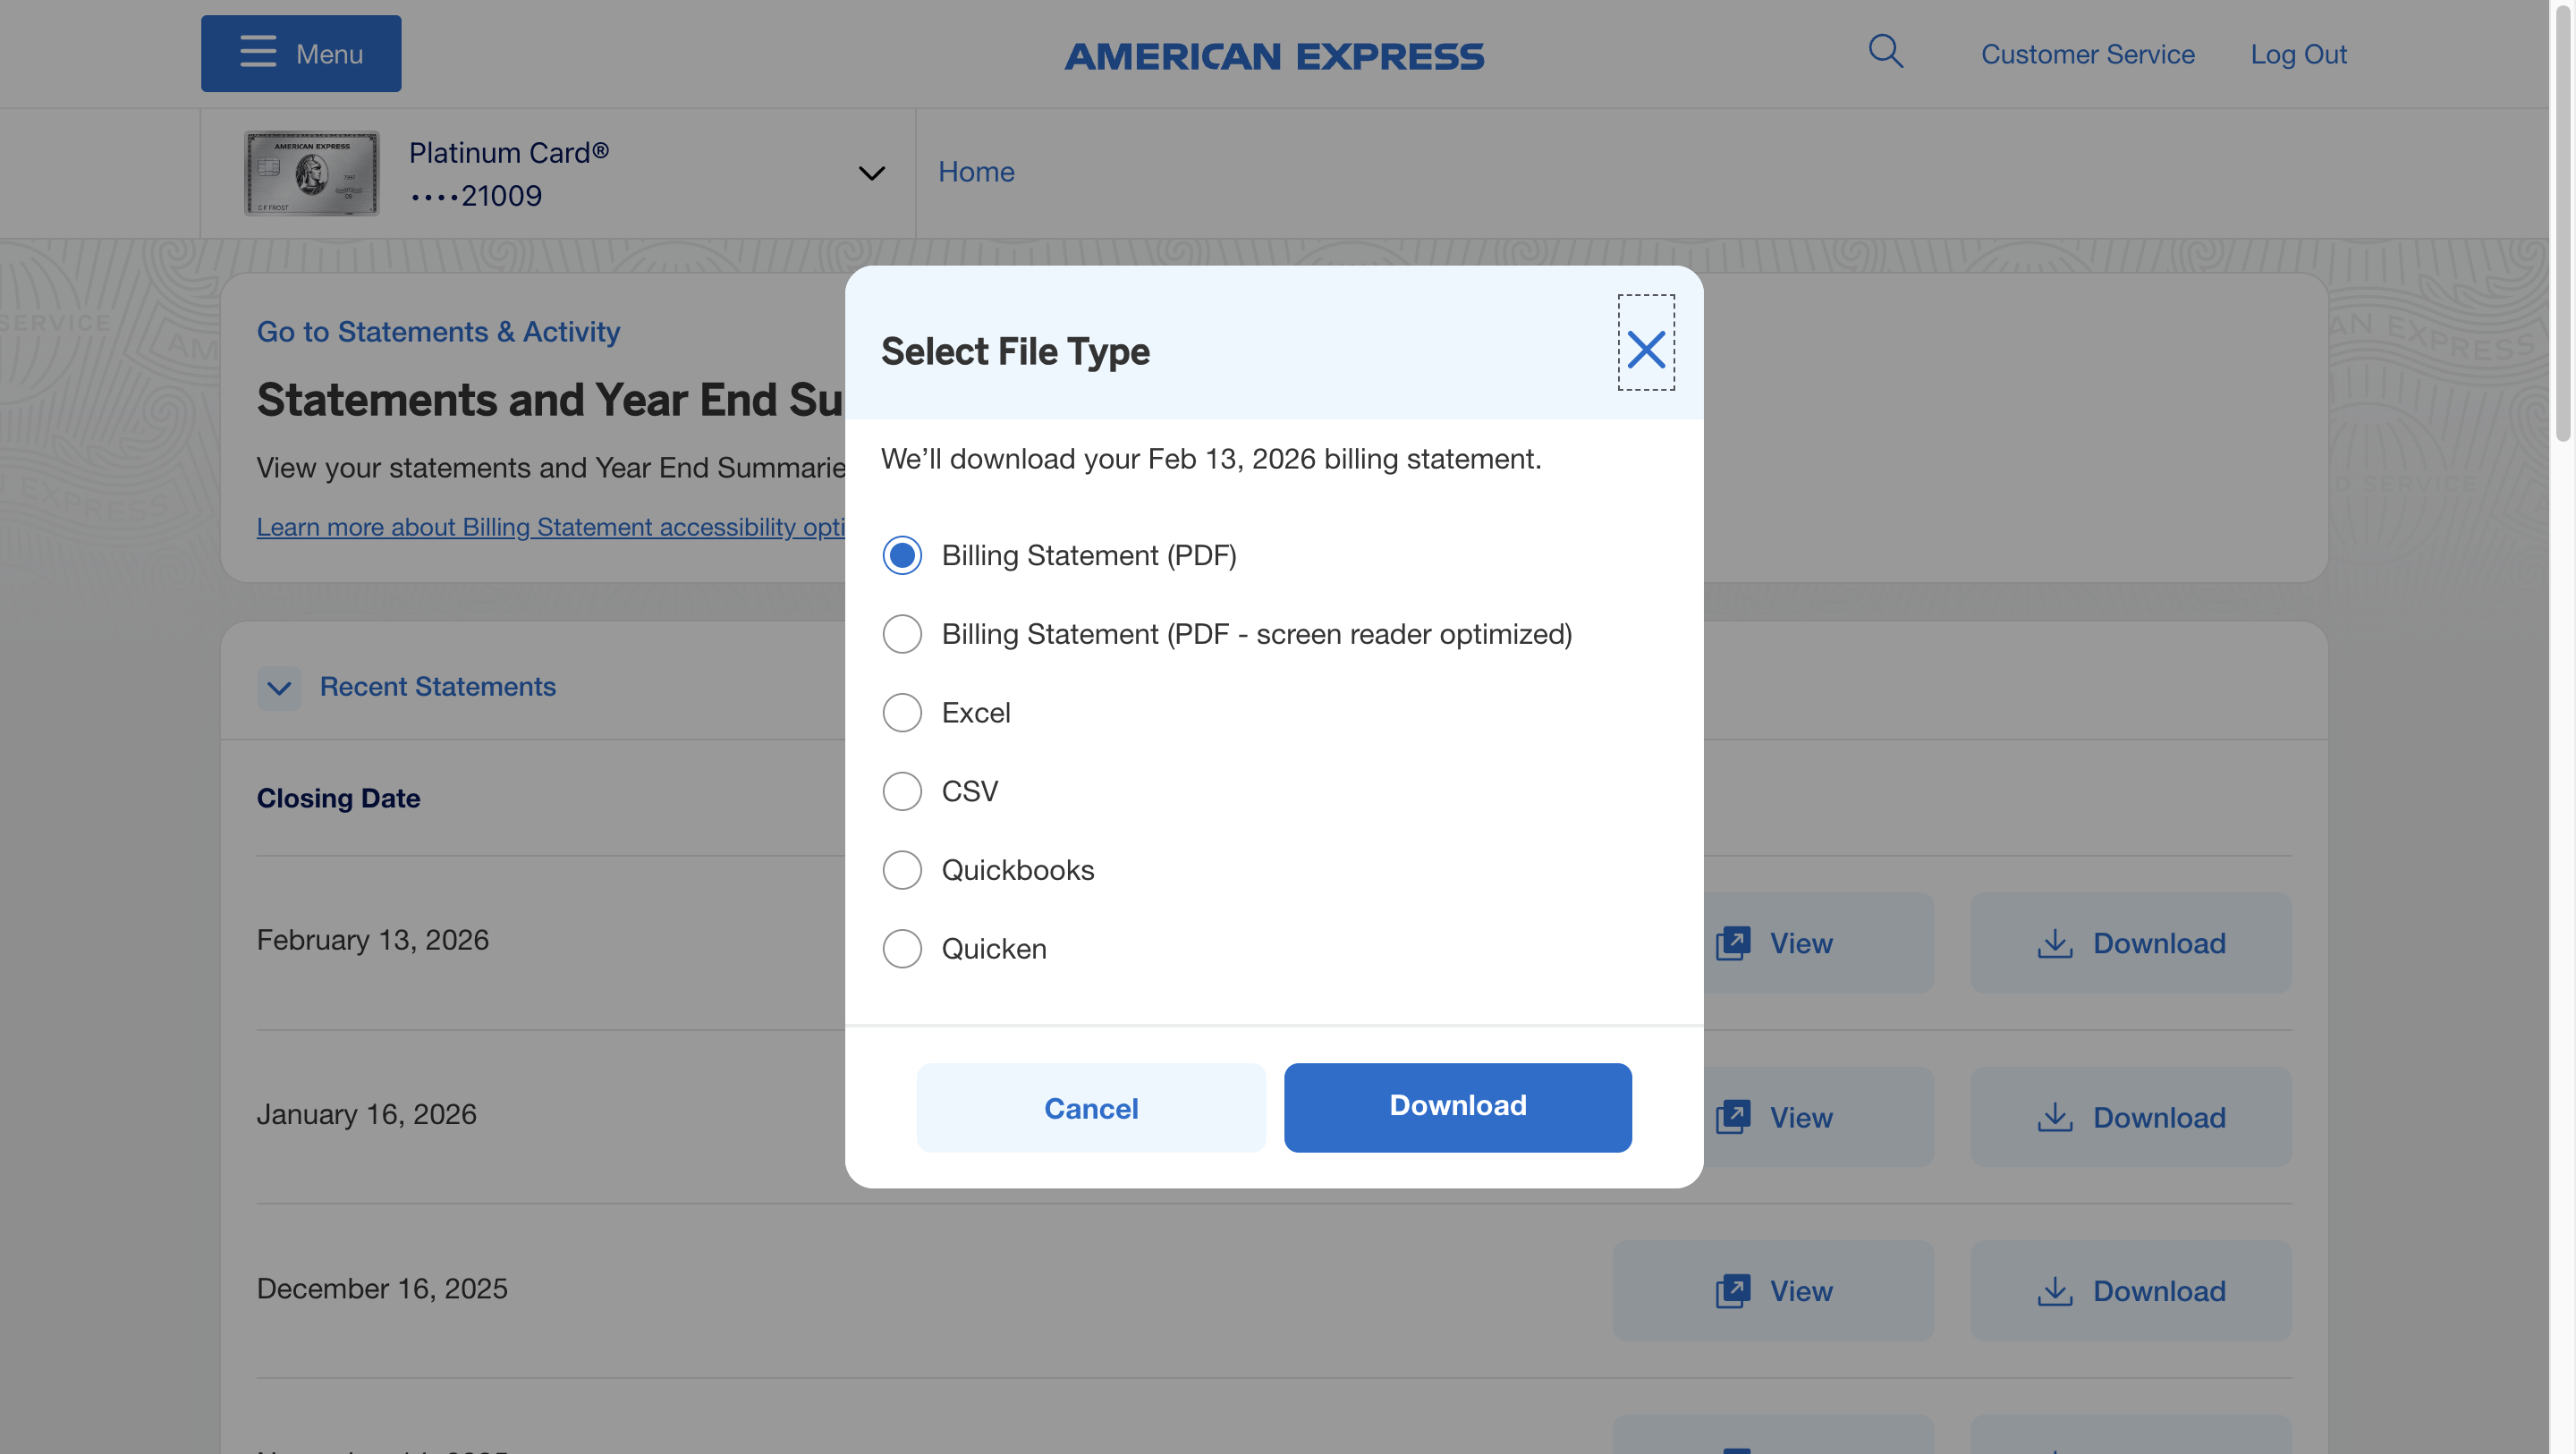This screenshot has height=1454, width=2576.
Task: Click View icon for January 16, 2026
Action: (1733, 1116)
